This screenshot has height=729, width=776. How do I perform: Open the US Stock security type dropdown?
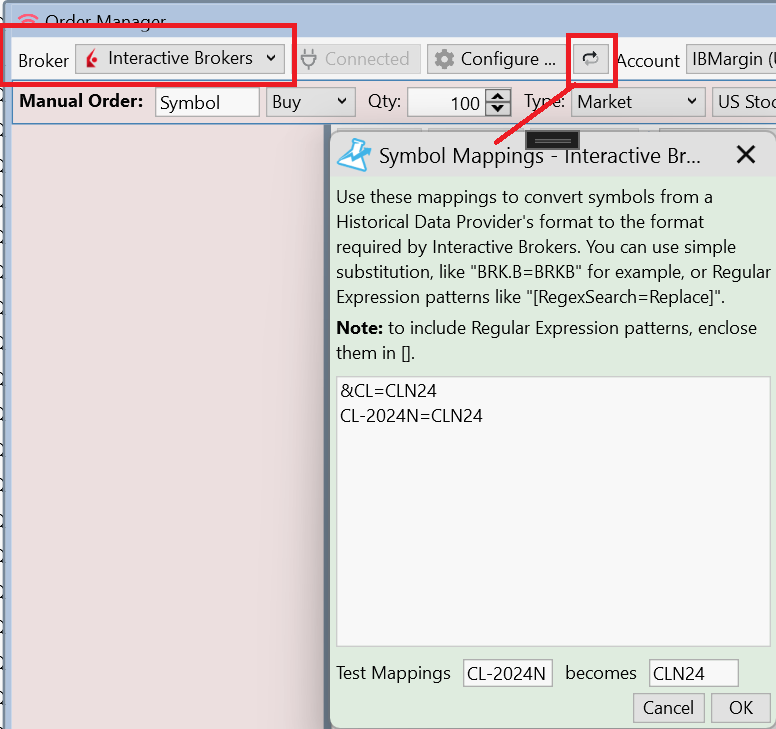tap(744, 102)
